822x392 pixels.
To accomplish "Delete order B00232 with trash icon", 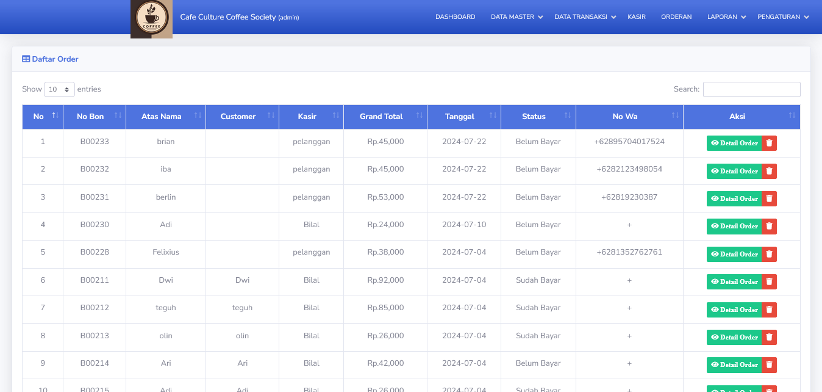I will (x=769, y=171).
